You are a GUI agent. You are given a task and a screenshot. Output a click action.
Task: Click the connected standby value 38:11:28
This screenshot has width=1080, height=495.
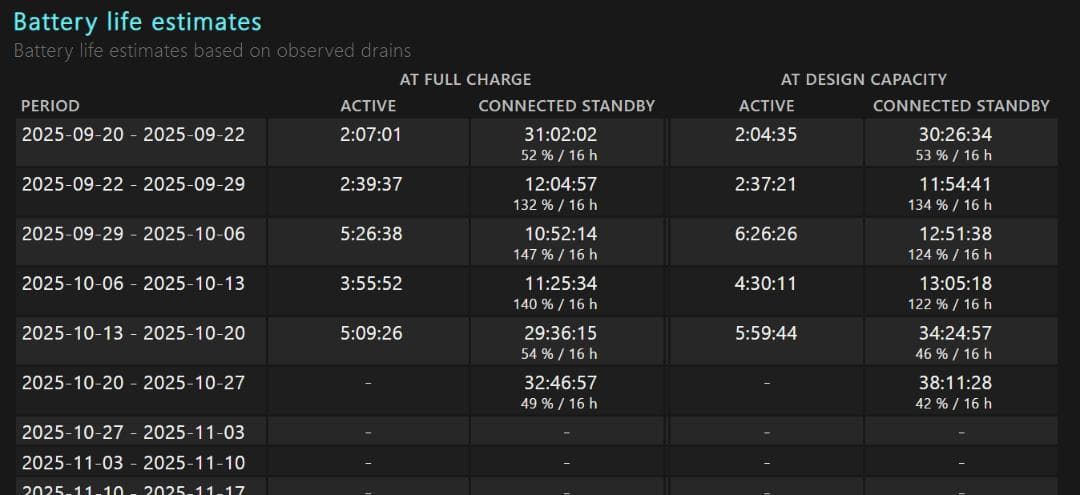click(955, 382)
